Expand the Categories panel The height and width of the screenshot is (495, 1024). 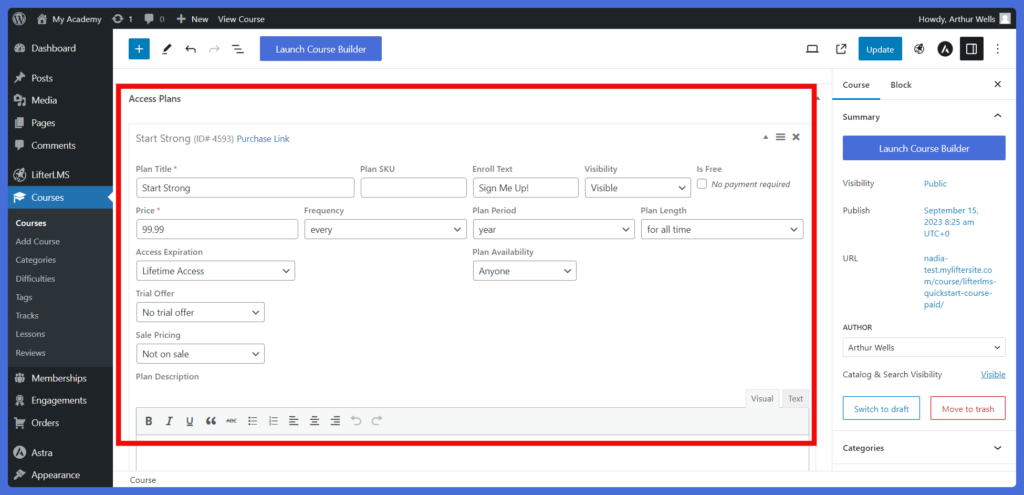(x=997, y=448)
